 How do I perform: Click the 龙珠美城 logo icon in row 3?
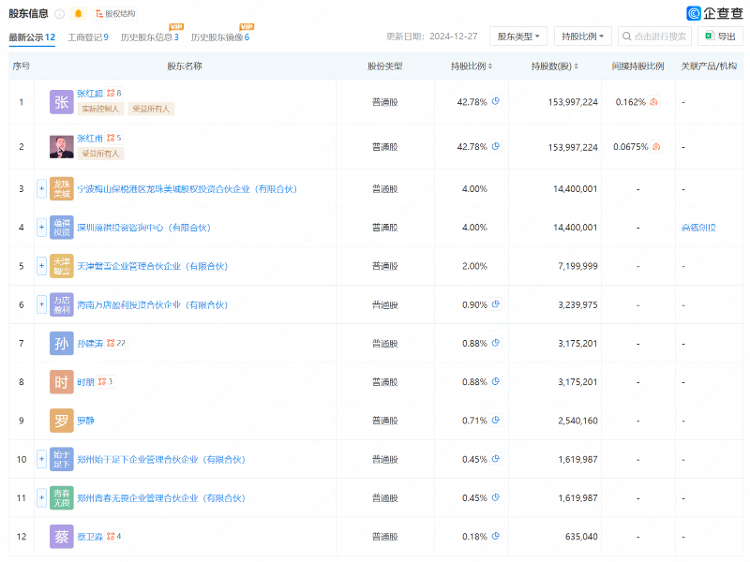click(x=61, y=188)
